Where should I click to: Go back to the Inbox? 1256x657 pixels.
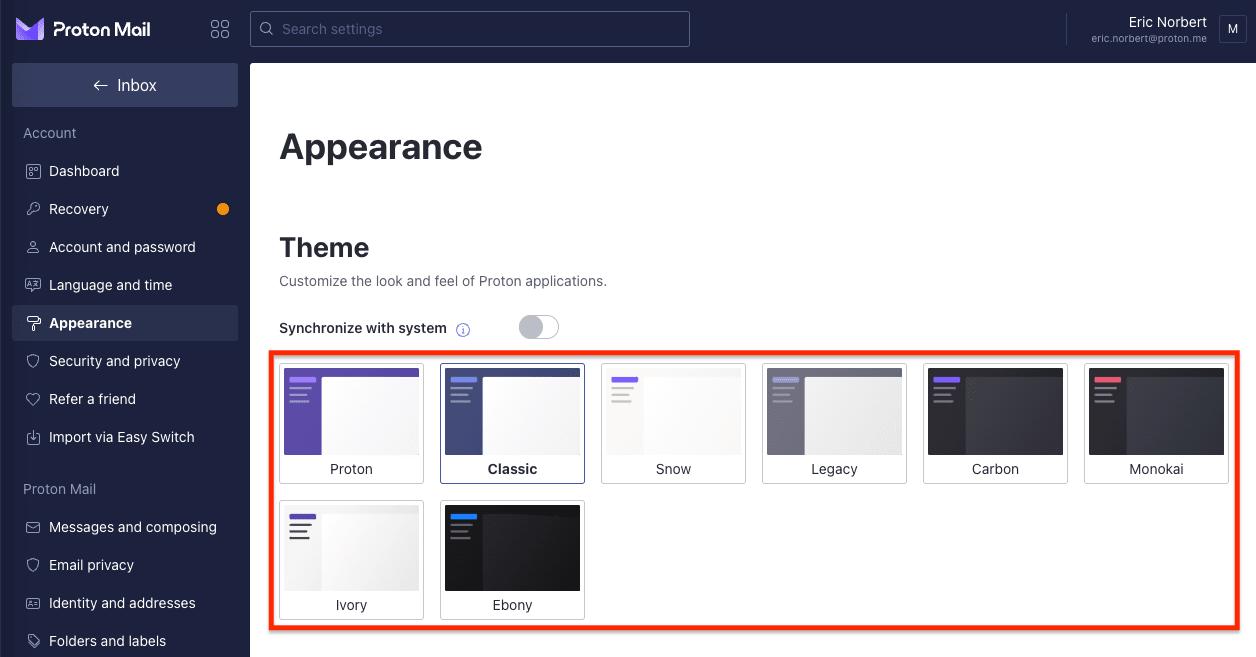[124, 85]
